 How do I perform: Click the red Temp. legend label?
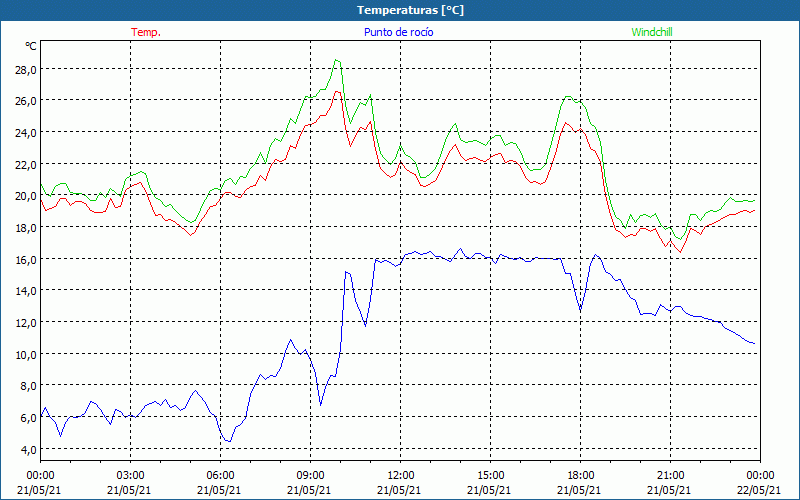(146, 32)
